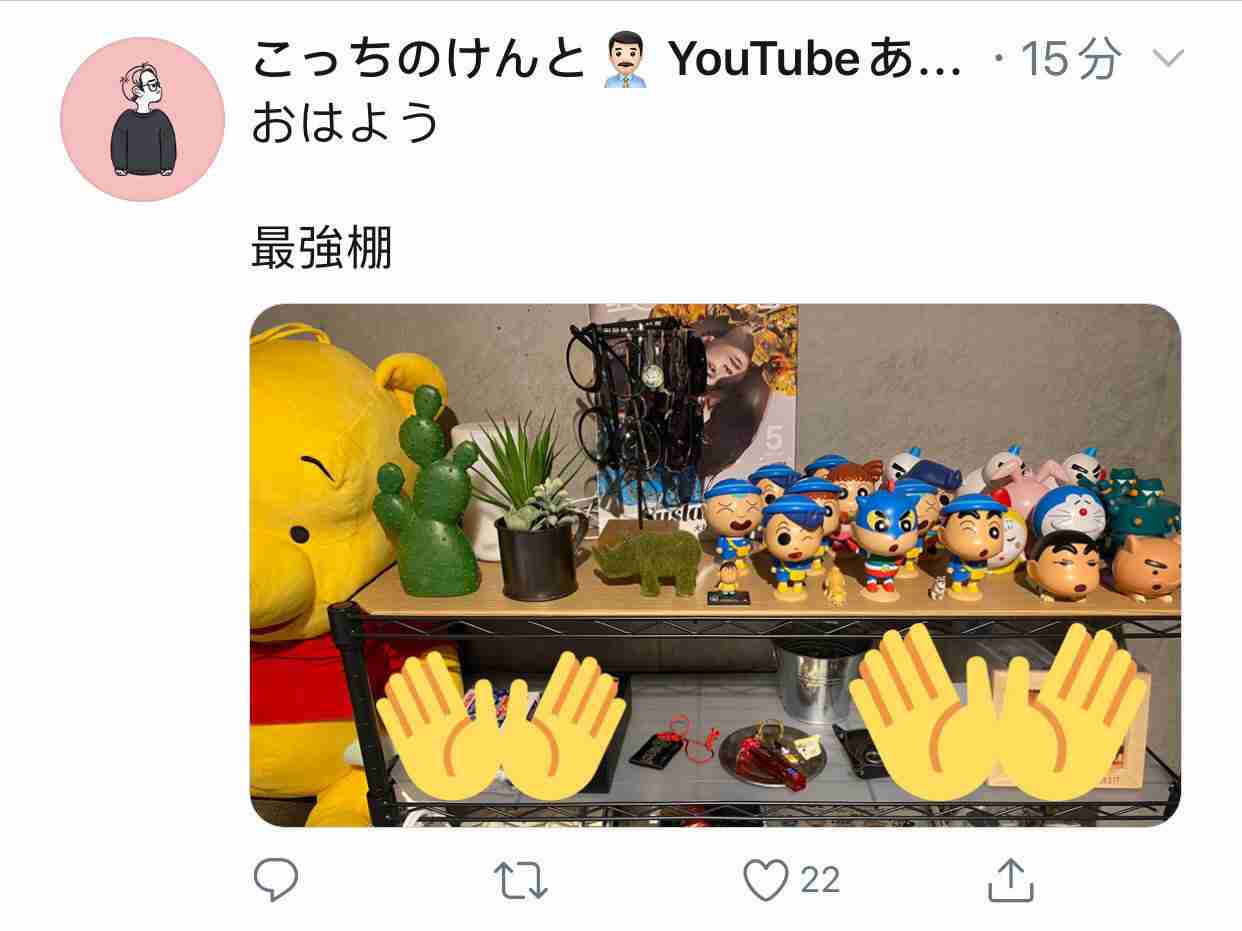Click the mustached man emoji in the display name
Viewport: 1242px width, 931px height.
pos(628,62)
